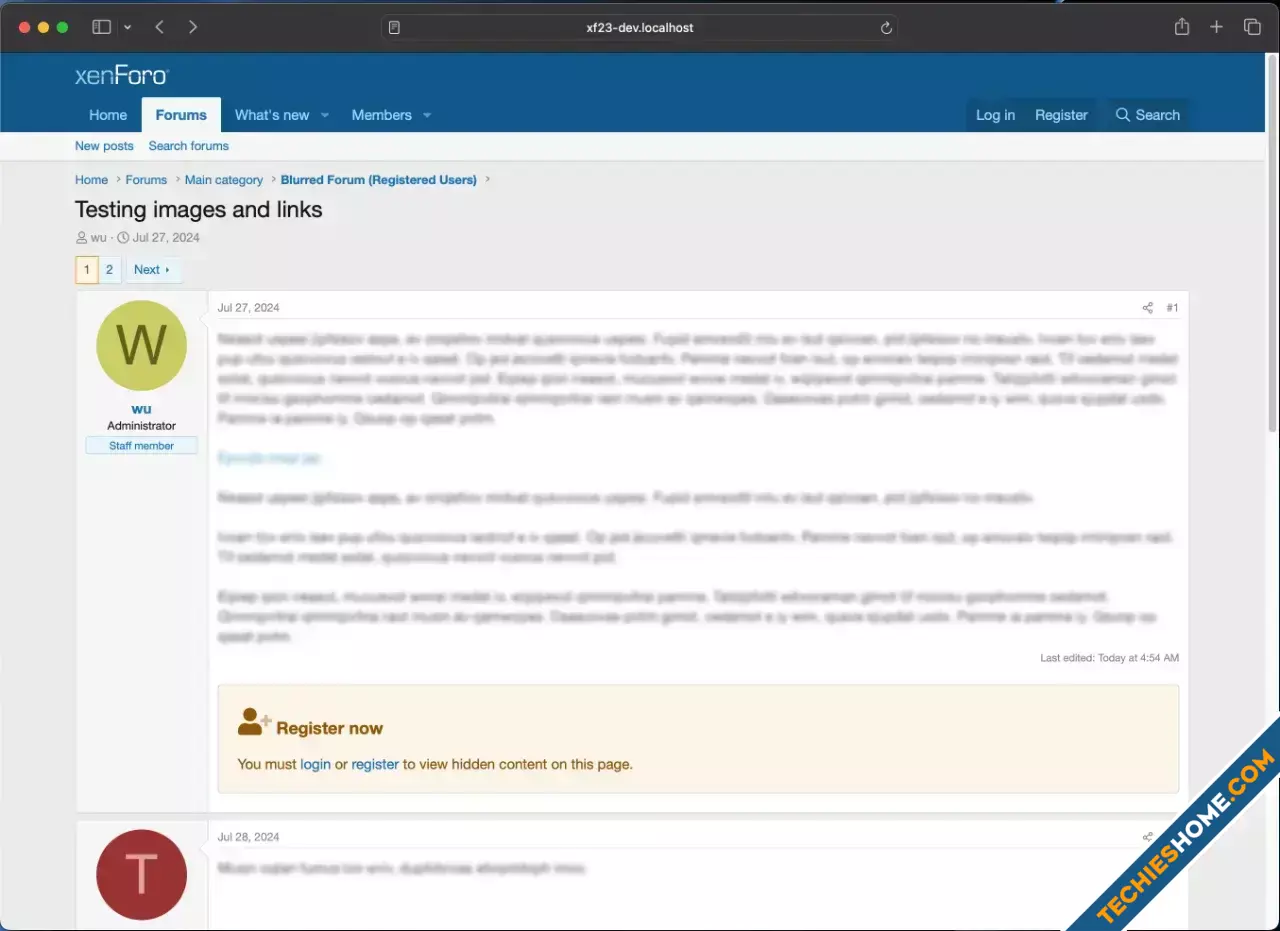Click the W avatar of user wu
This screenshot has width=1280, height=931.
[x=141, y=345]
